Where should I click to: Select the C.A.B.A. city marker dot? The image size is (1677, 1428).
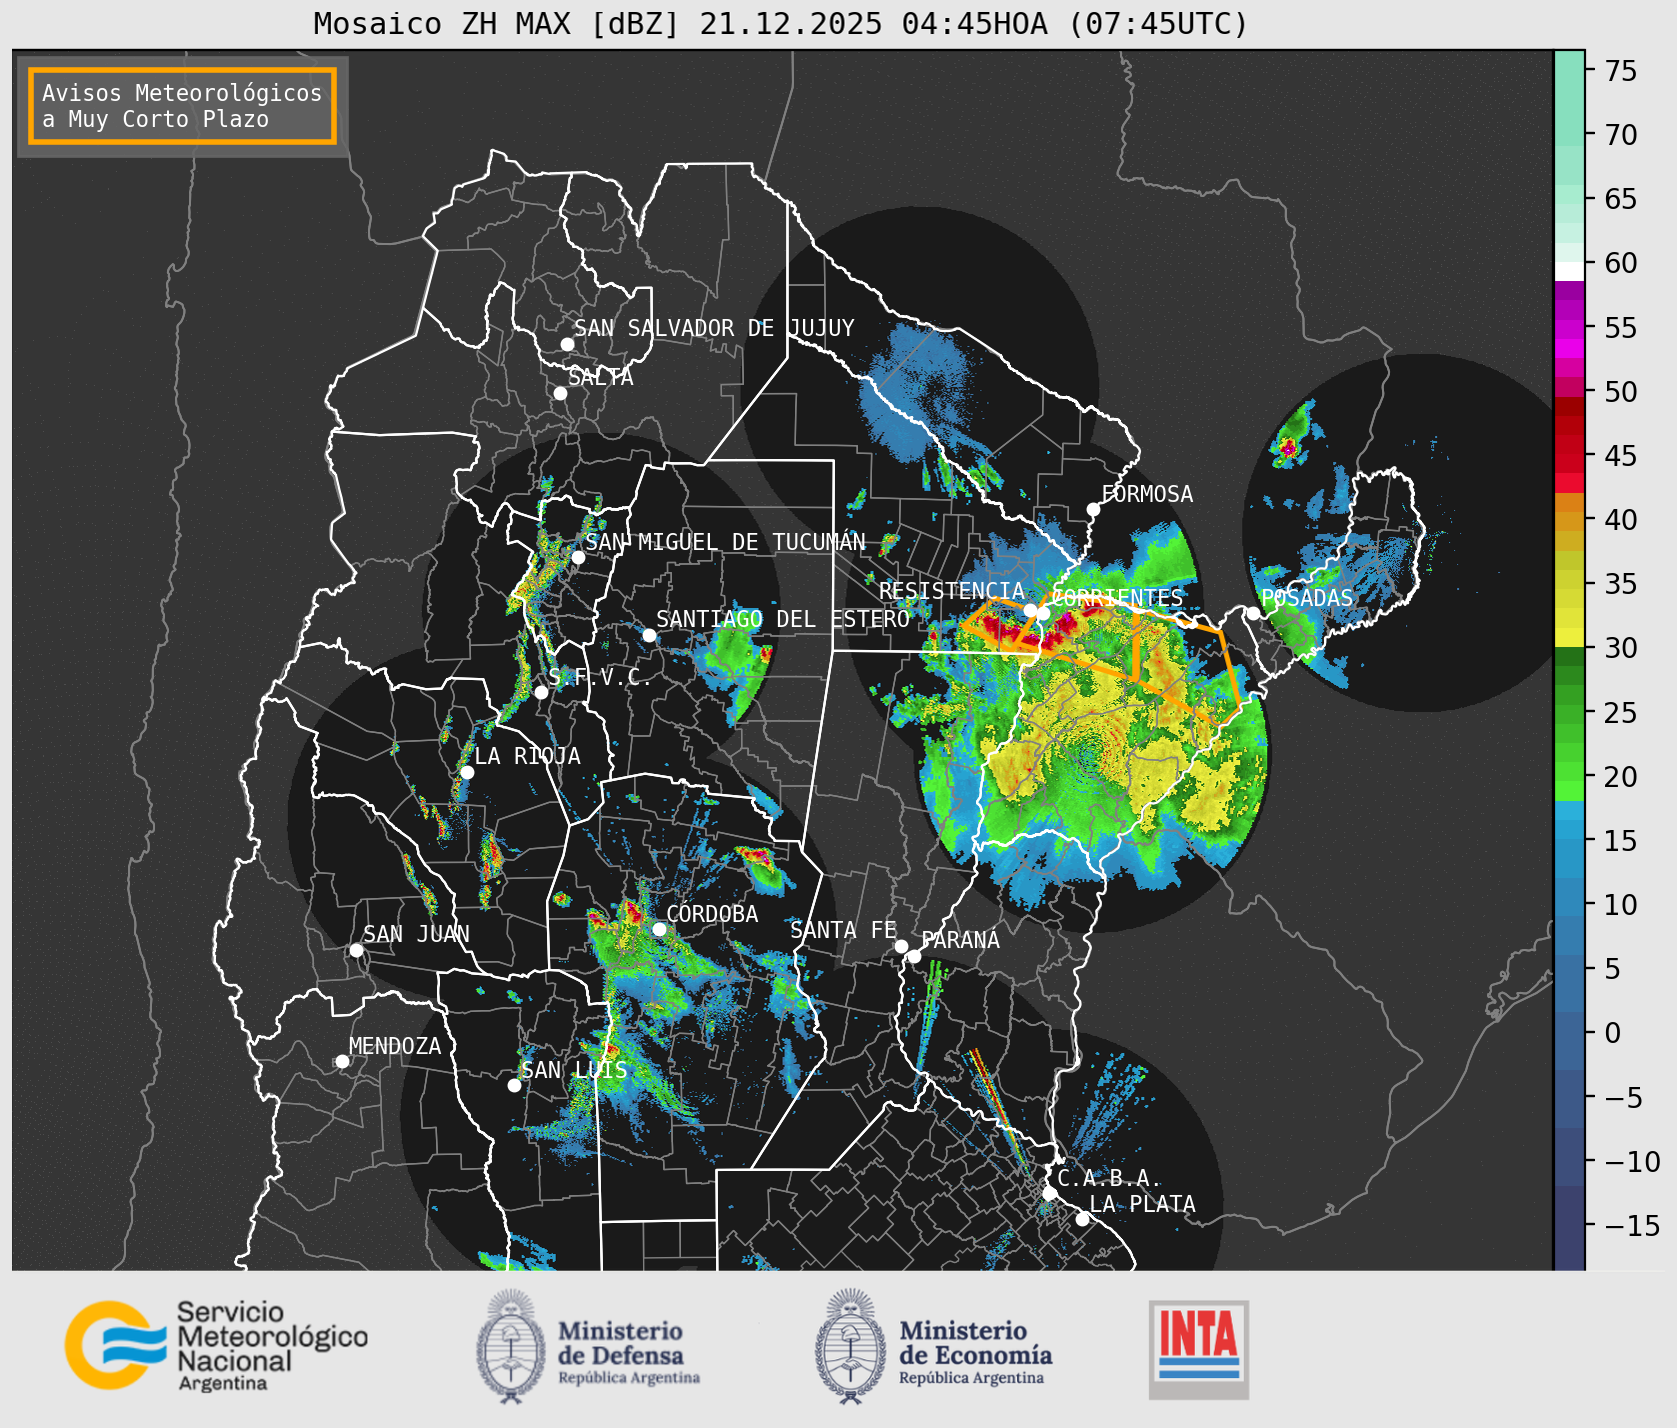tap(1049, 1193)
